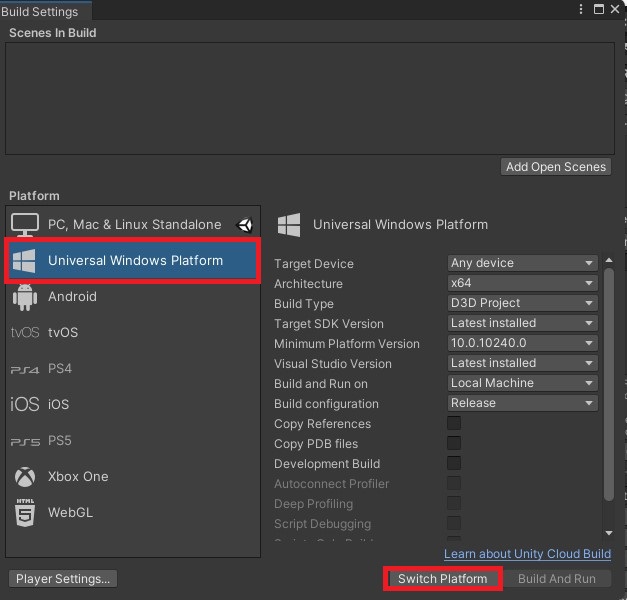Click the iOS platform icon
Screen dimensions: 627x600
pos(25,404)
